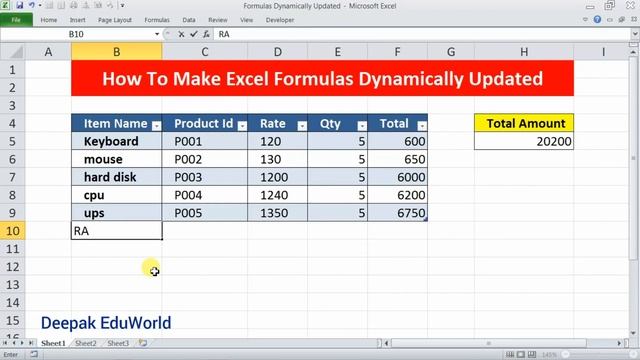Click the Excel application icon in title bar
This screenshot has width=640, height=360.
pos(5,5)
